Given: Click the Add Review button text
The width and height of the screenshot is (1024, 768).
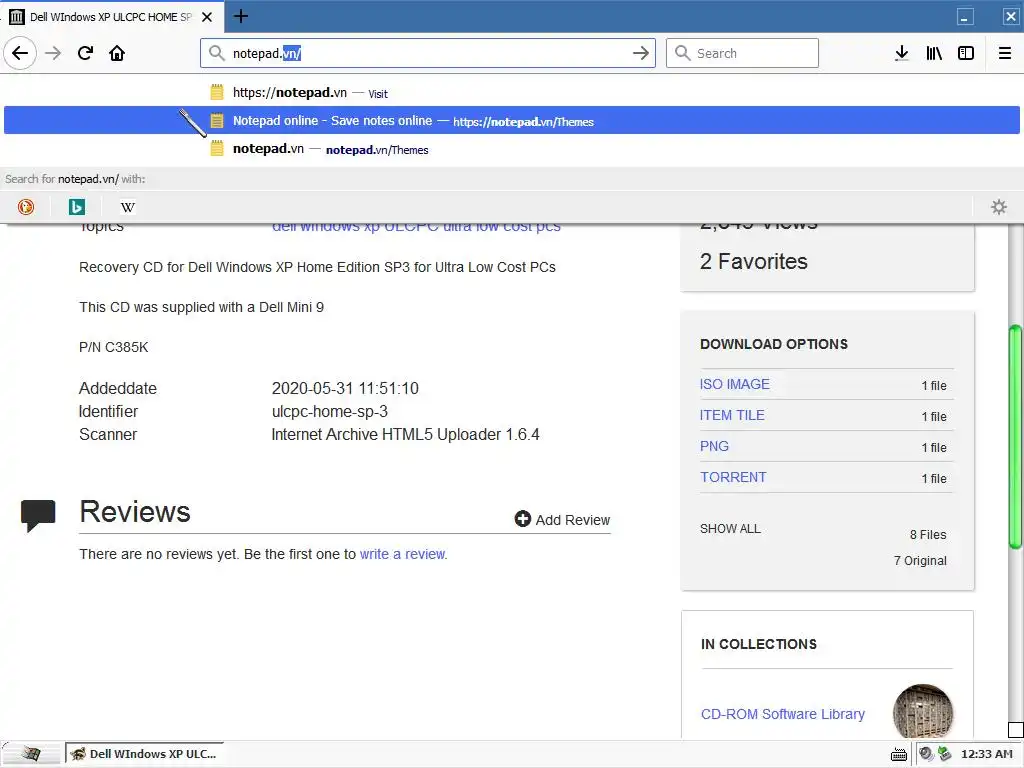Looking at the screenshot, I should [x=573, y=520].
